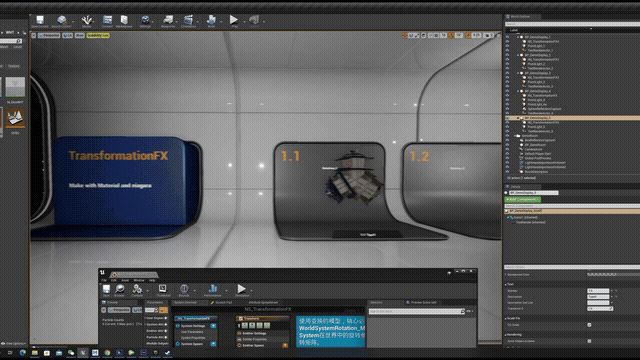Open the Modes toolbar icon
640x360 pixels.
click(87, 21)
